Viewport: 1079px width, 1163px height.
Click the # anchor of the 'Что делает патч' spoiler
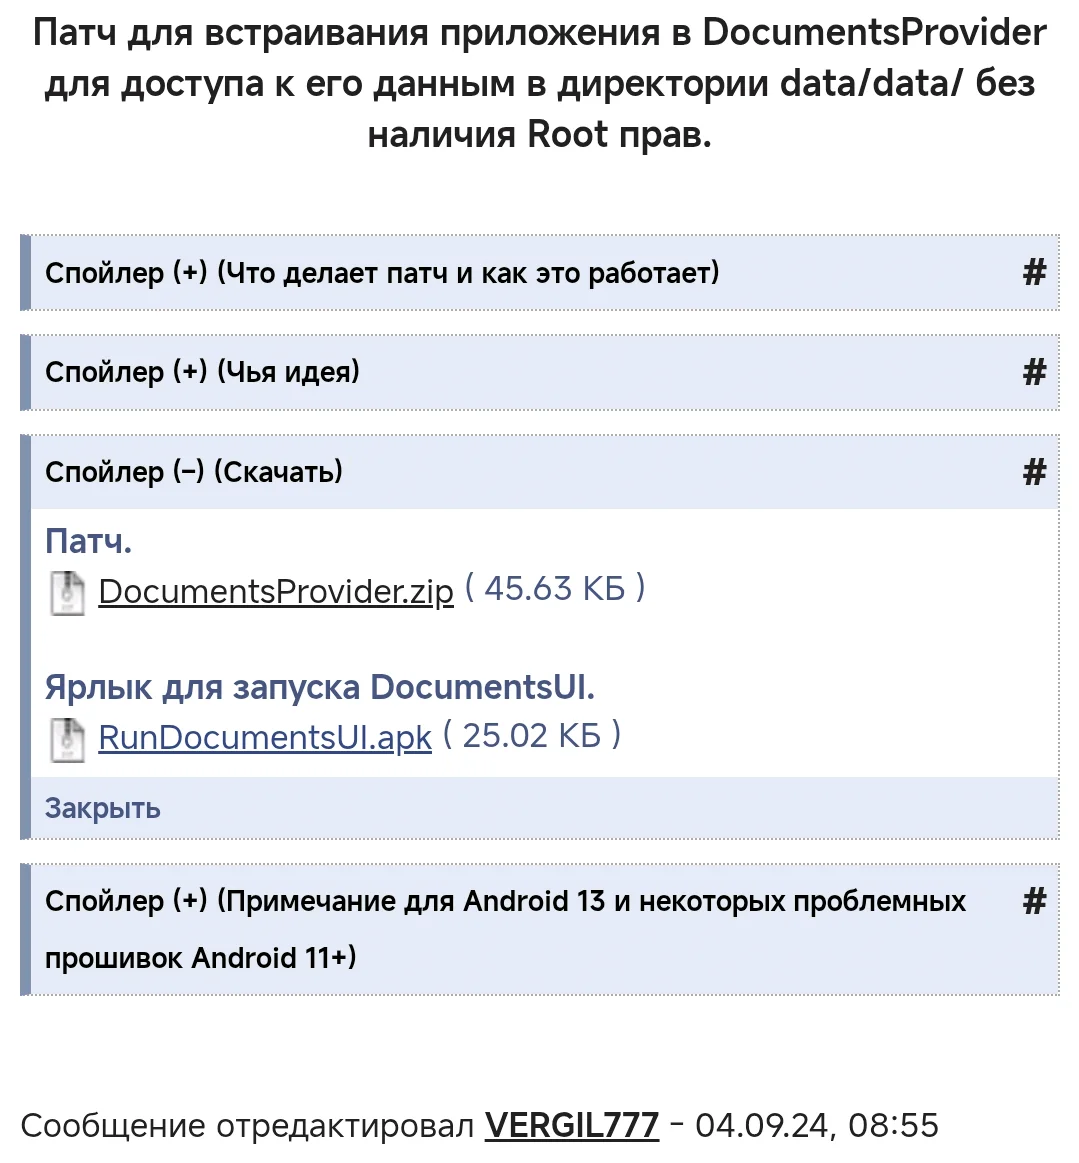click(x=1035, y=273)
